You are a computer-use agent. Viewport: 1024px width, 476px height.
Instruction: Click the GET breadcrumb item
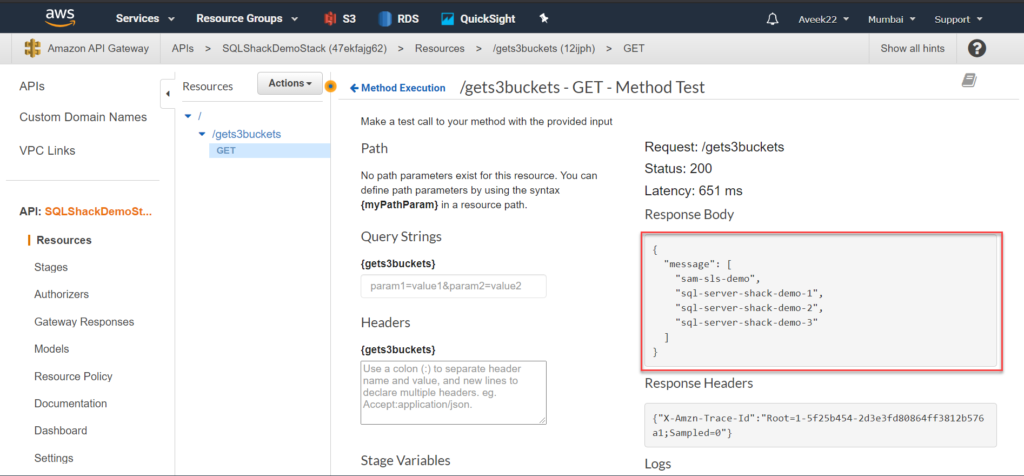pyautogui.click(x=634, y=48)
